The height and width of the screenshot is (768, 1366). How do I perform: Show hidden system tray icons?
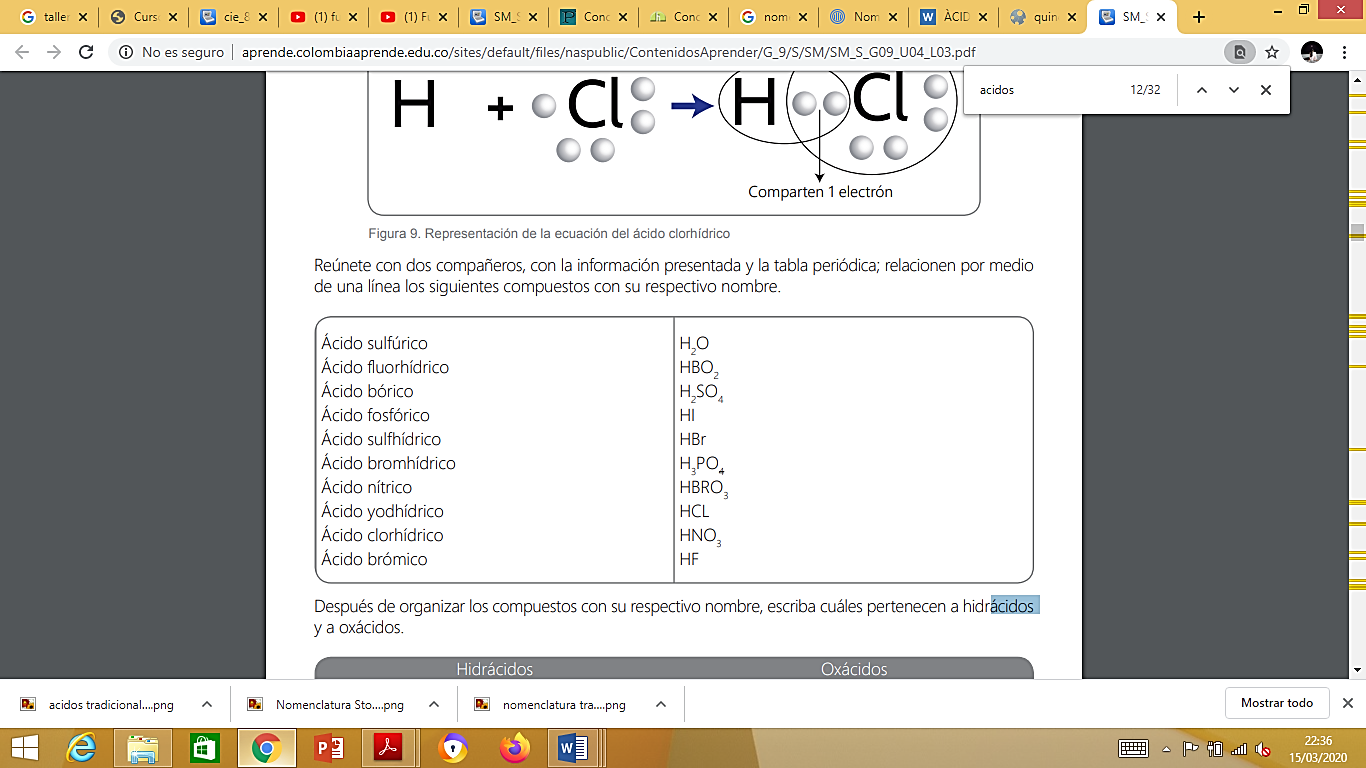(x=1165, y=748)
